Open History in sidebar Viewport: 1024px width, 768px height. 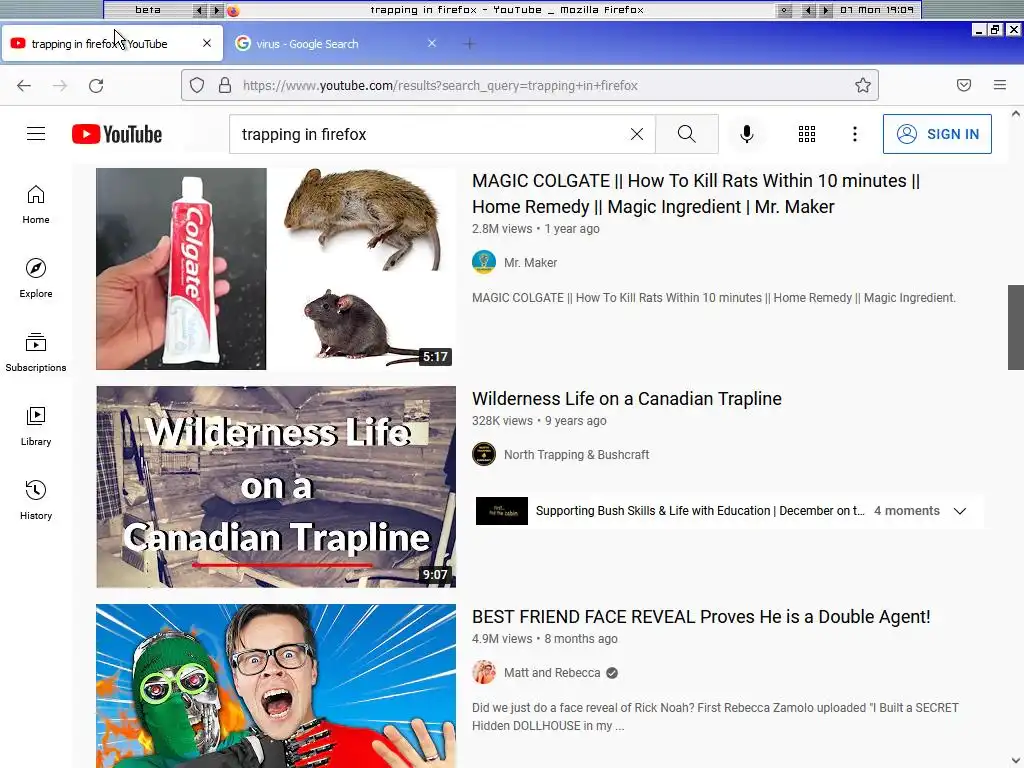36,500
